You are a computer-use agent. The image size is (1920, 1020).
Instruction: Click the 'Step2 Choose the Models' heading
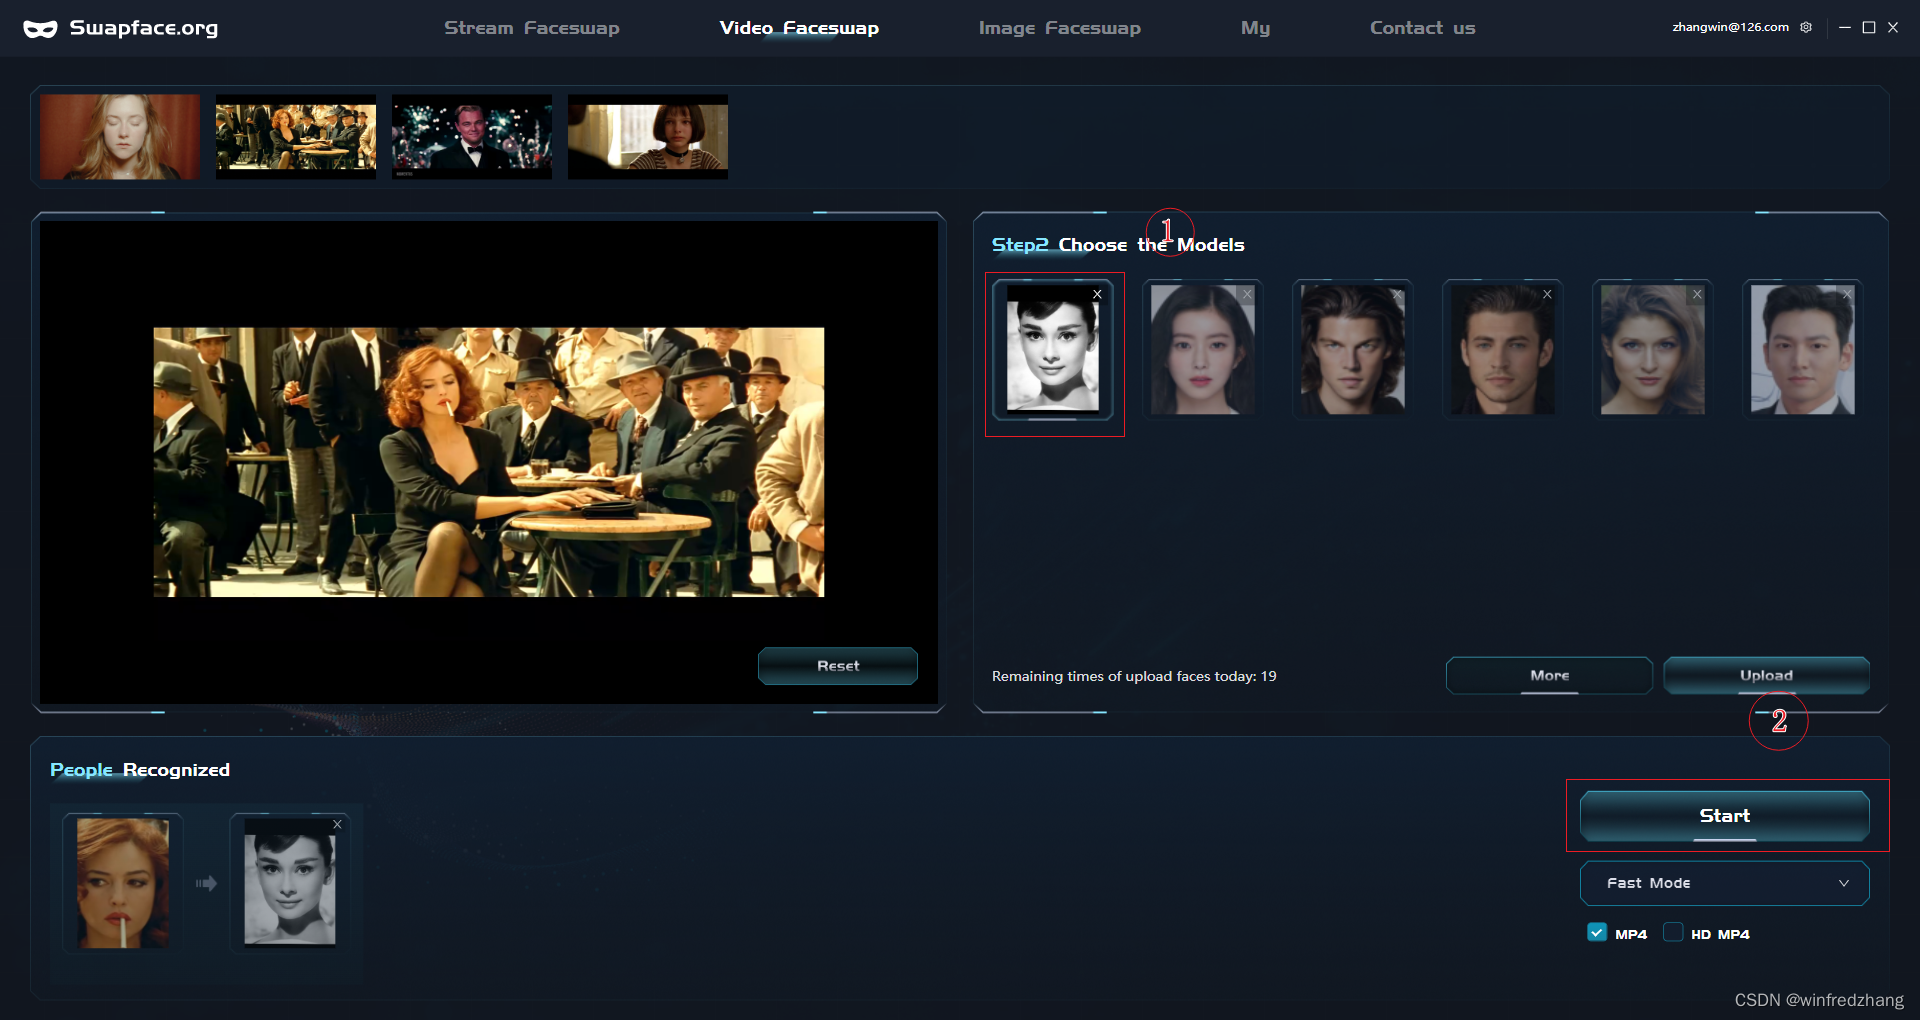tap(1118, 245)
